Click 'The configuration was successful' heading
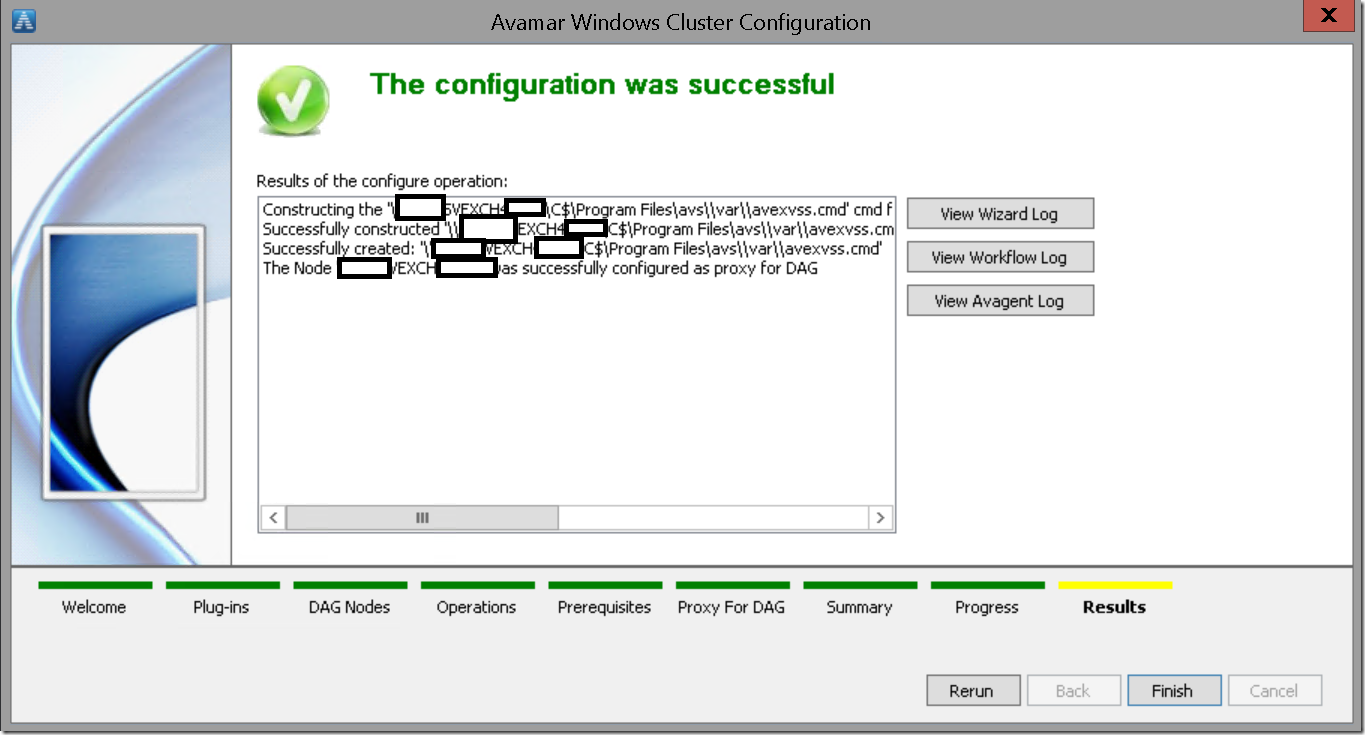This screenshot has width=1365, height=735. 602,84
